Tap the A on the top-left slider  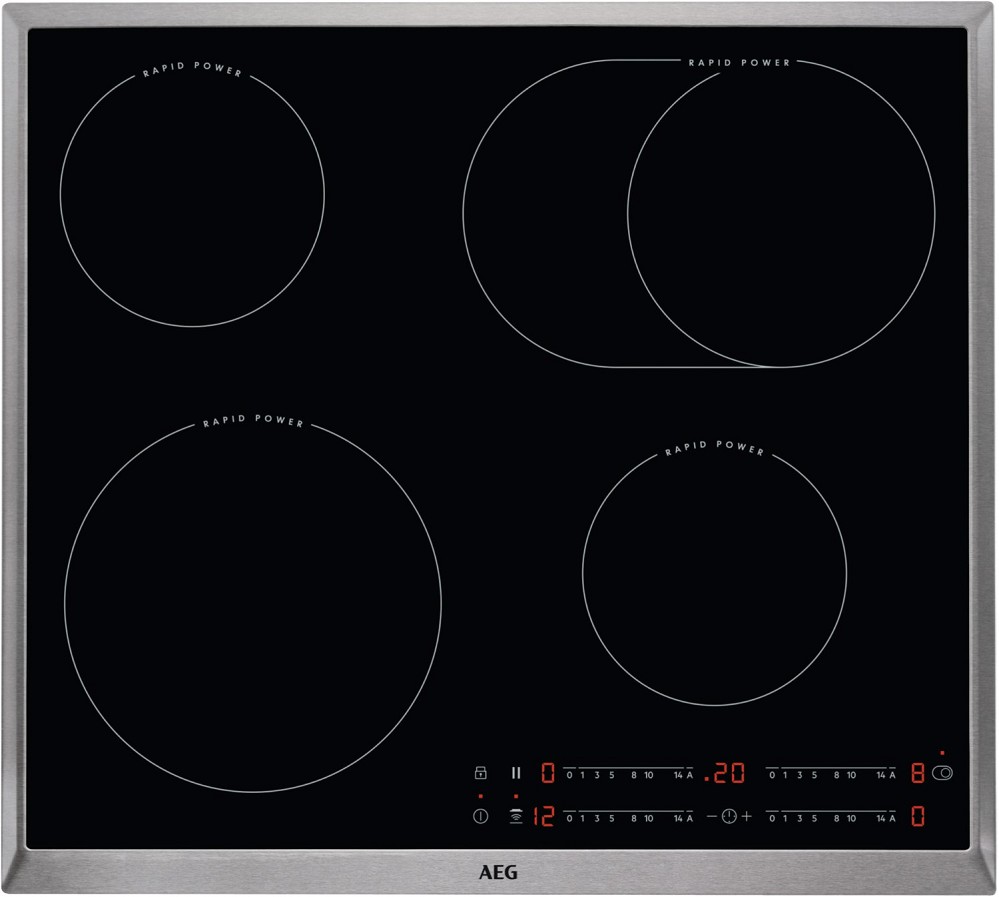(x=689, y=774)
